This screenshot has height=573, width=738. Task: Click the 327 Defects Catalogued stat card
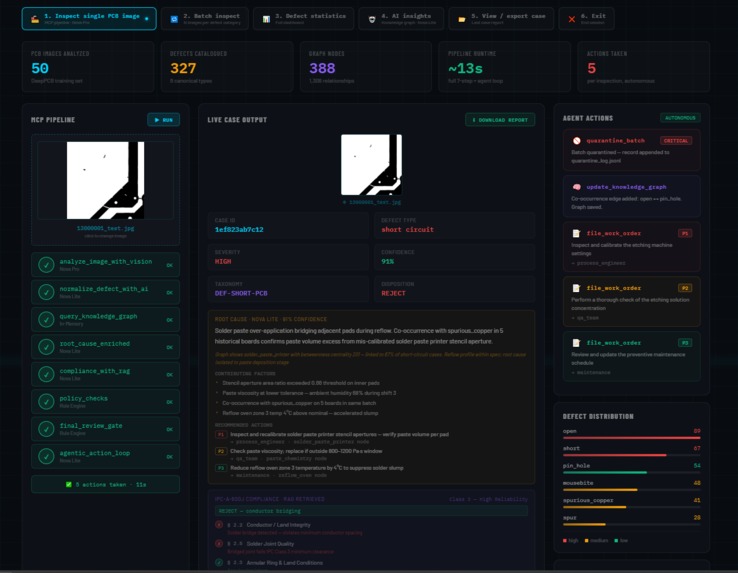[x=227, y=67]
